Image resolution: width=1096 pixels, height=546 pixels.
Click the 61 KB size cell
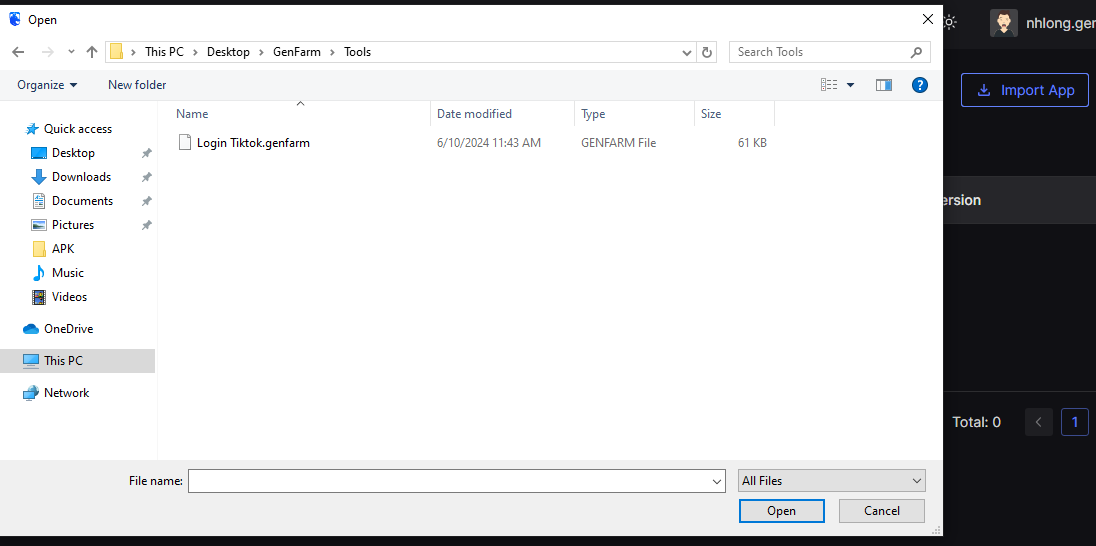coord(752,143)
